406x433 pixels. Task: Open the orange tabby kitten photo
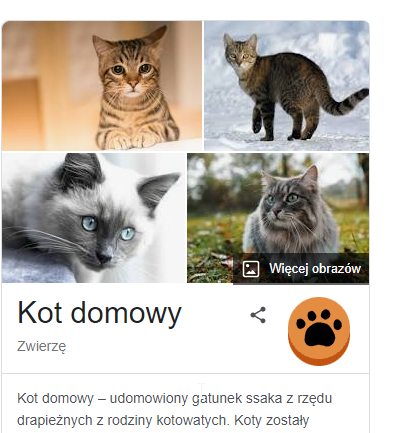[x=102, y=86]
